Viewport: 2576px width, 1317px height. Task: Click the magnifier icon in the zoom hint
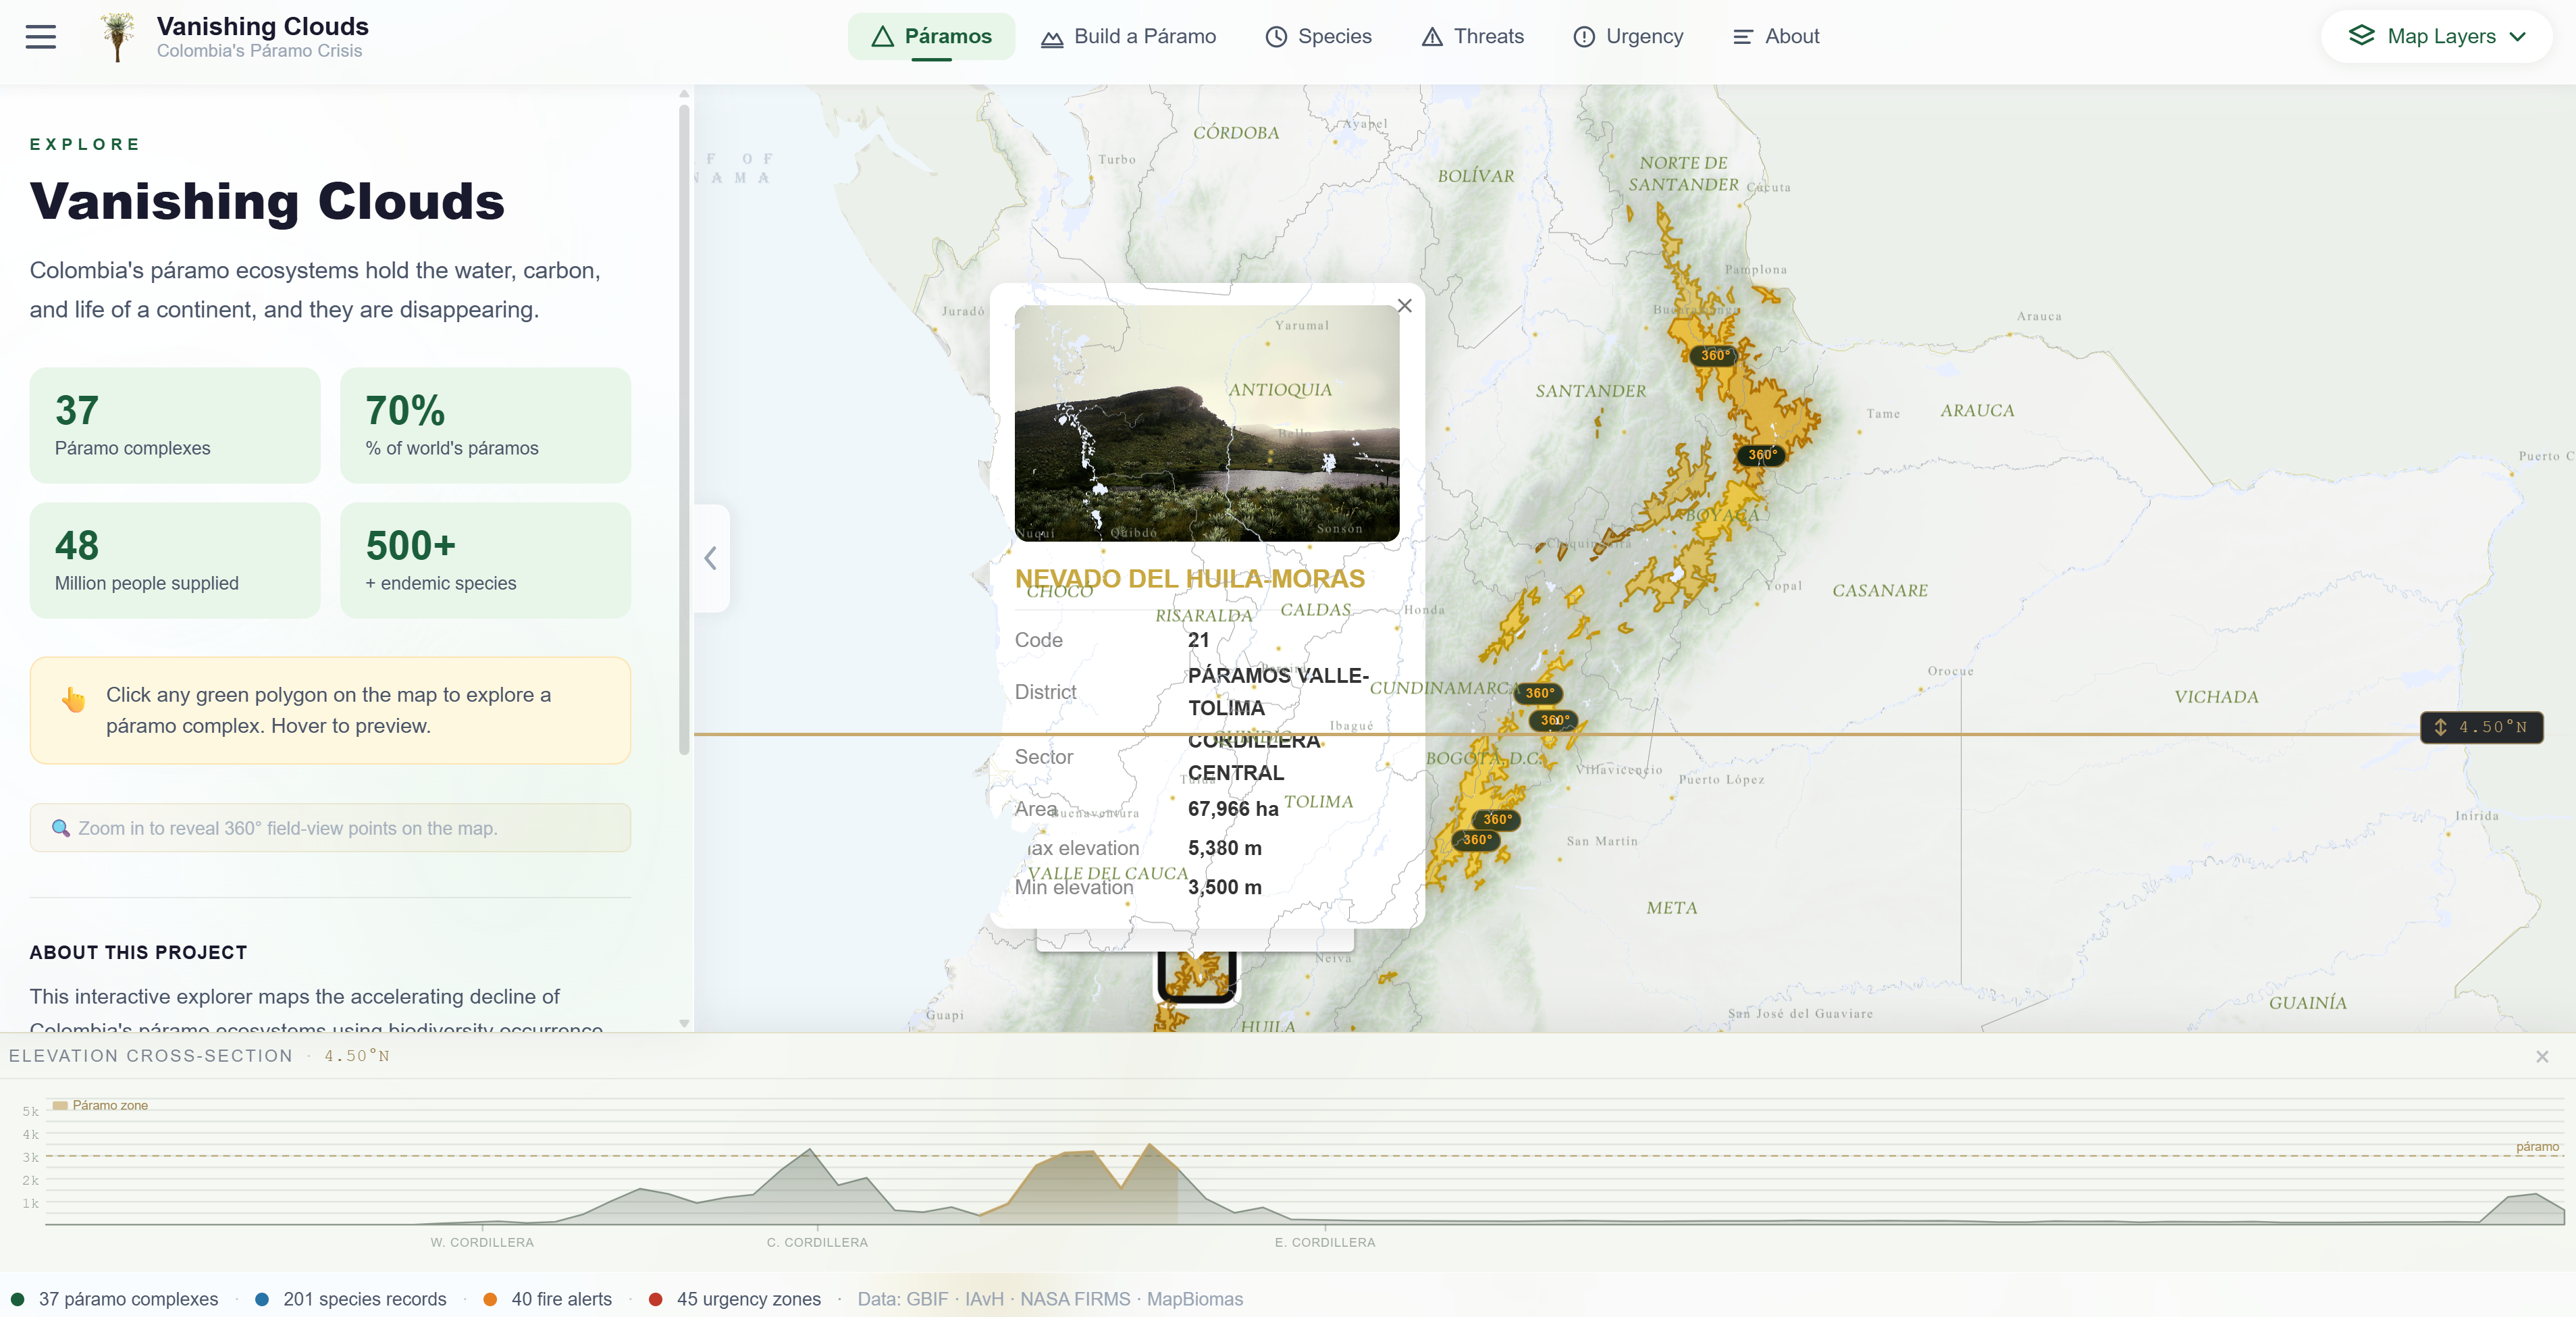point(60,828)
